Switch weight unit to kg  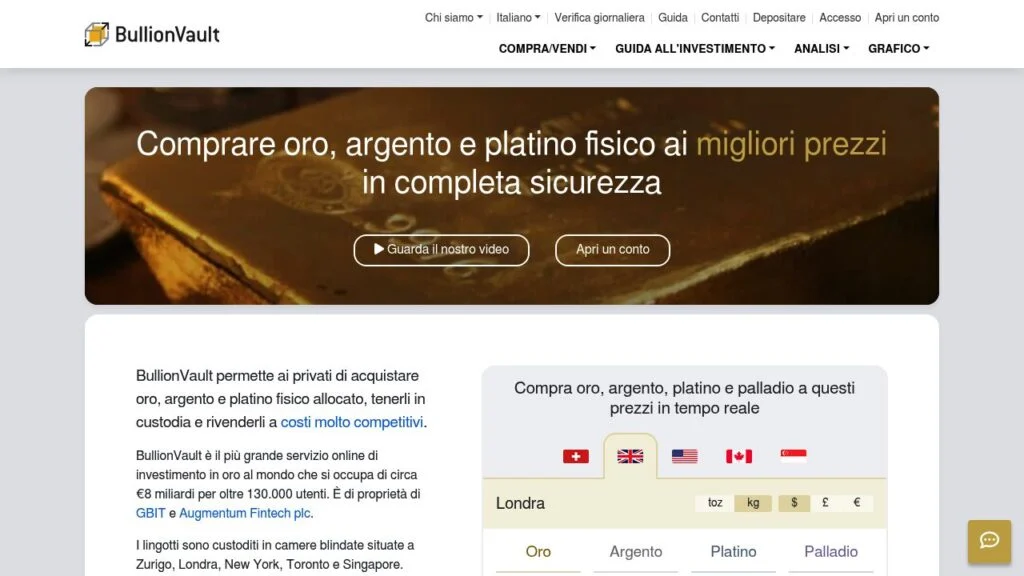click(753, 503)
